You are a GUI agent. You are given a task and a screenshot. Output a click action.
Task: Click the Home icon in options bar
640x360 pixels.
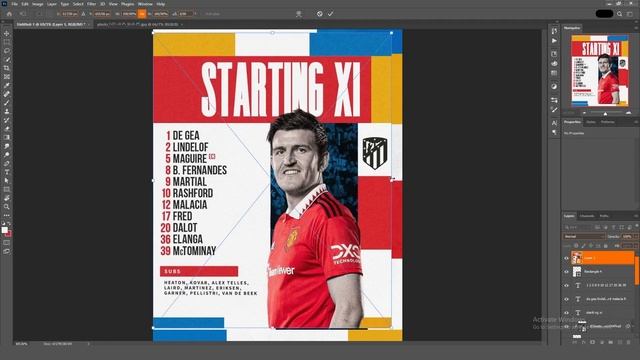(x=9, y=14)
